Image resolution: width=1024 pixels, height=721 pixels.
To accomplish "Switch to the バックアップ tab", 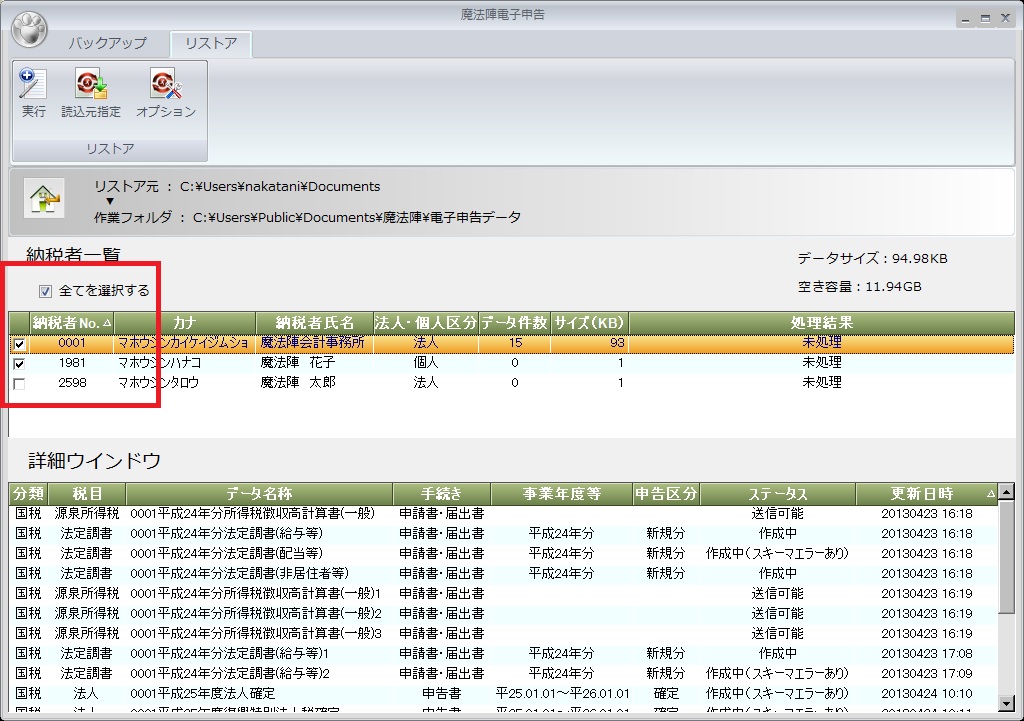I will (107, 43).
